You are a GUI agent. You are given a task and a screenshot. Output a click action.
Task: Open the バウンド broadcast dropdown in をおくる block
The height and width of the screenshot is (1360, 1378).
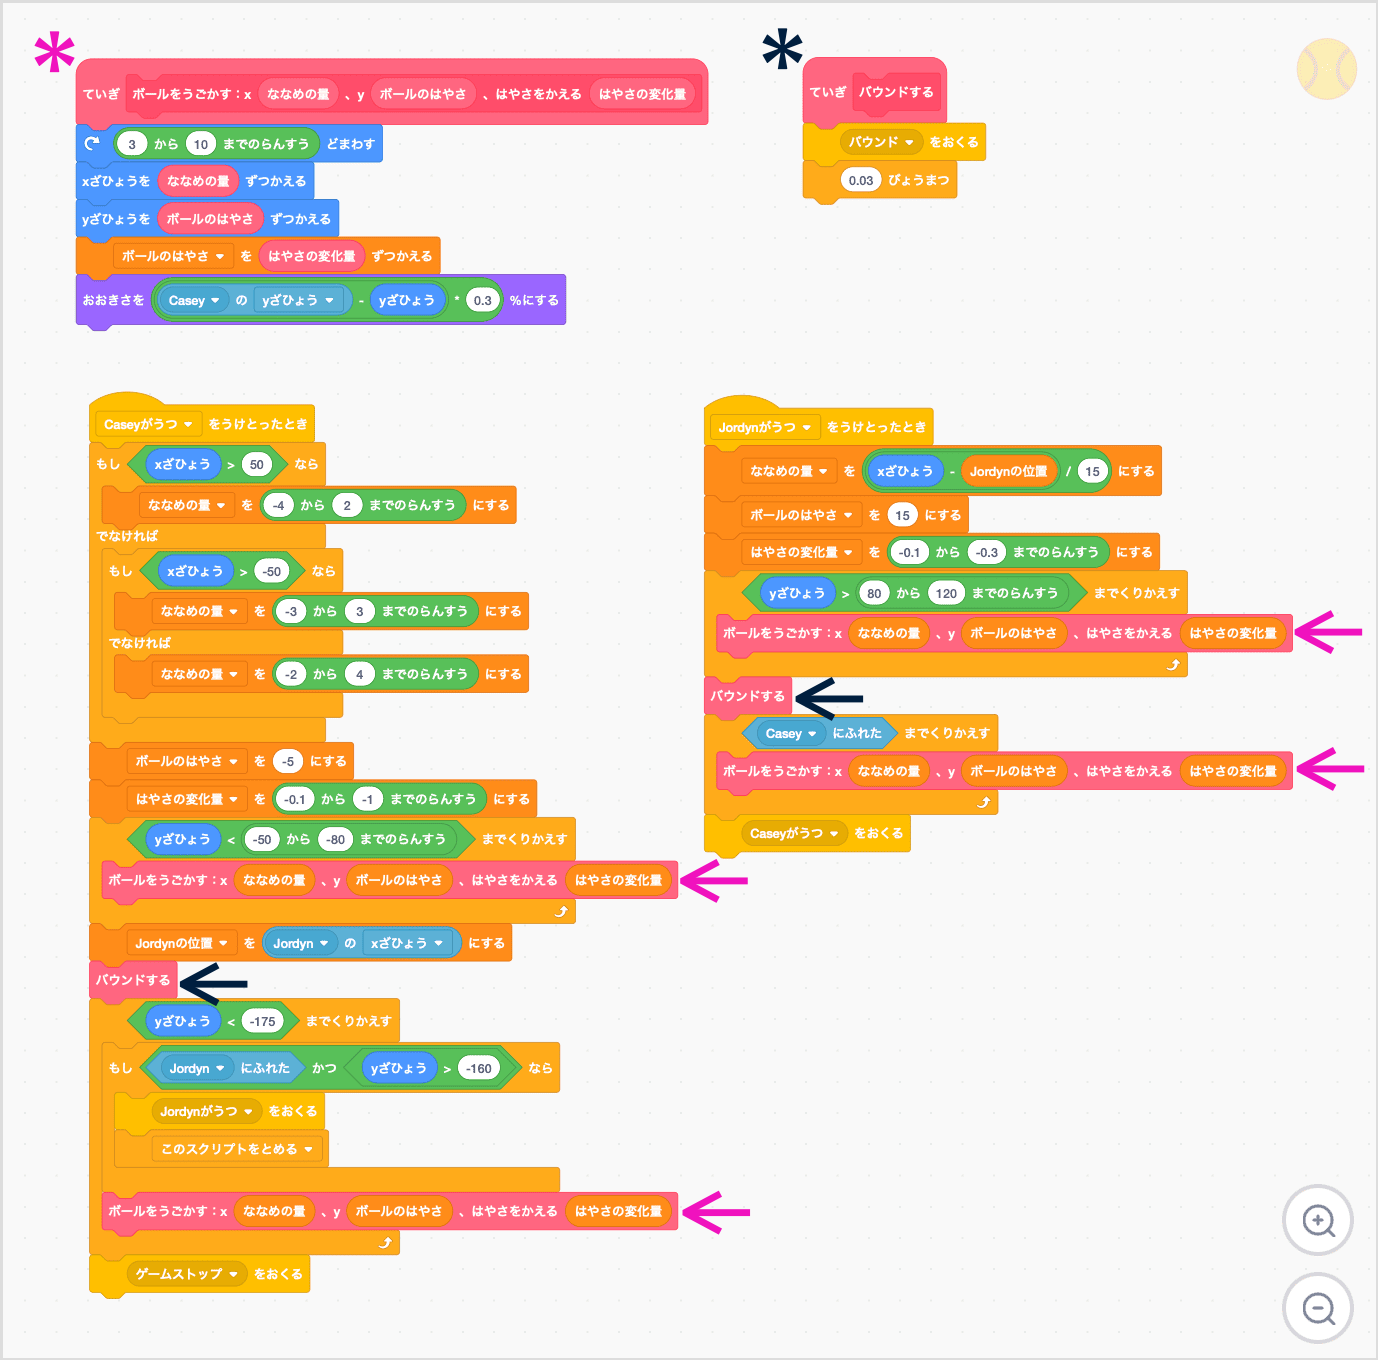pos(909,142)
